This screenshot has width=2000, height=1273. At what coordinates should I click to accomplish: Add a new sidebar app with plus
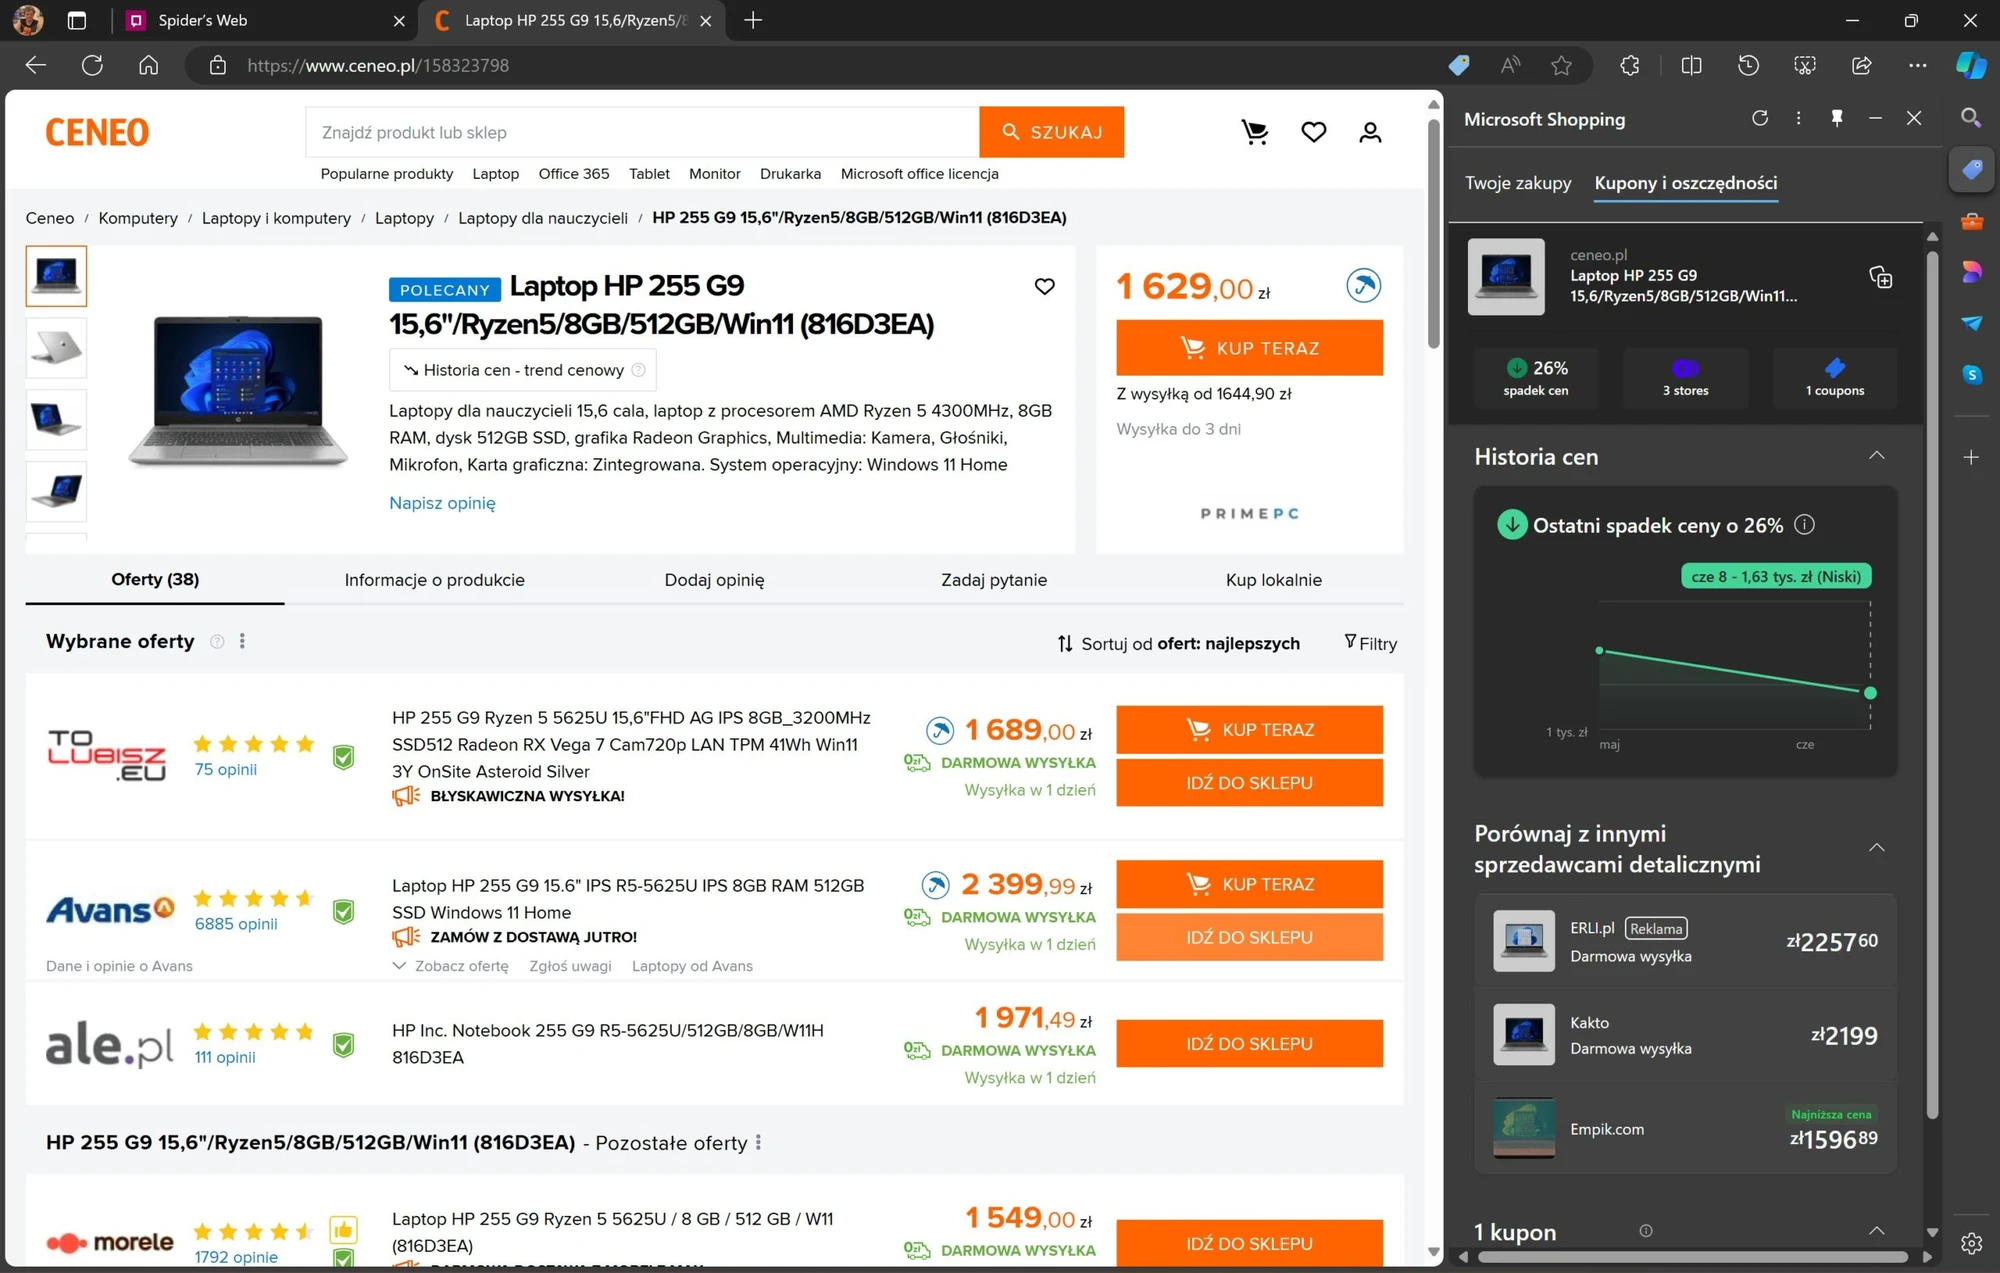click(1971, 457)
